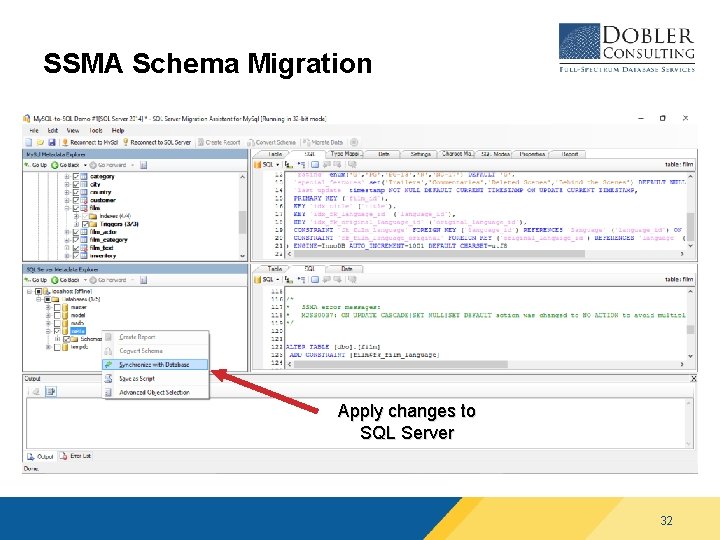
Task: Switch to the Error List tab
Action: coord(76,456)
